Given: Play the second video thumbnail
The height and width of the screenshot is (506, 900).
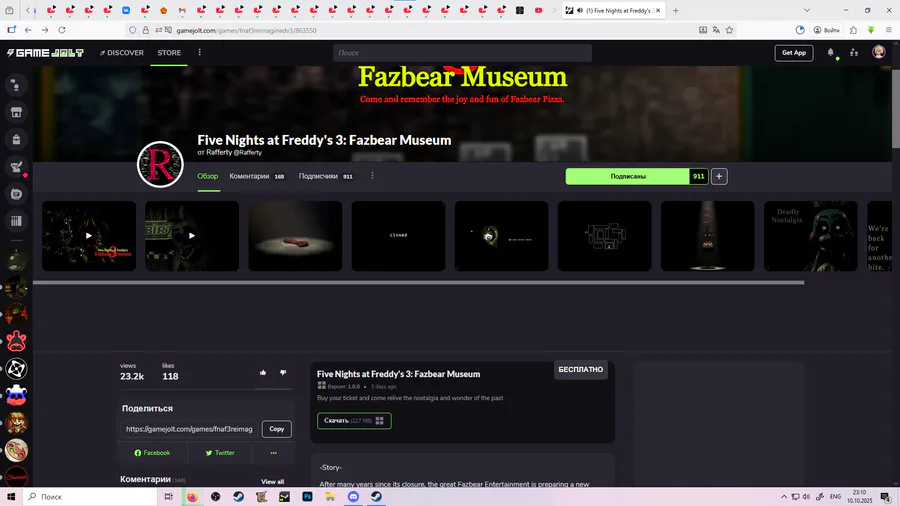Looking at the screenshot, I should (x=192, y=236).
